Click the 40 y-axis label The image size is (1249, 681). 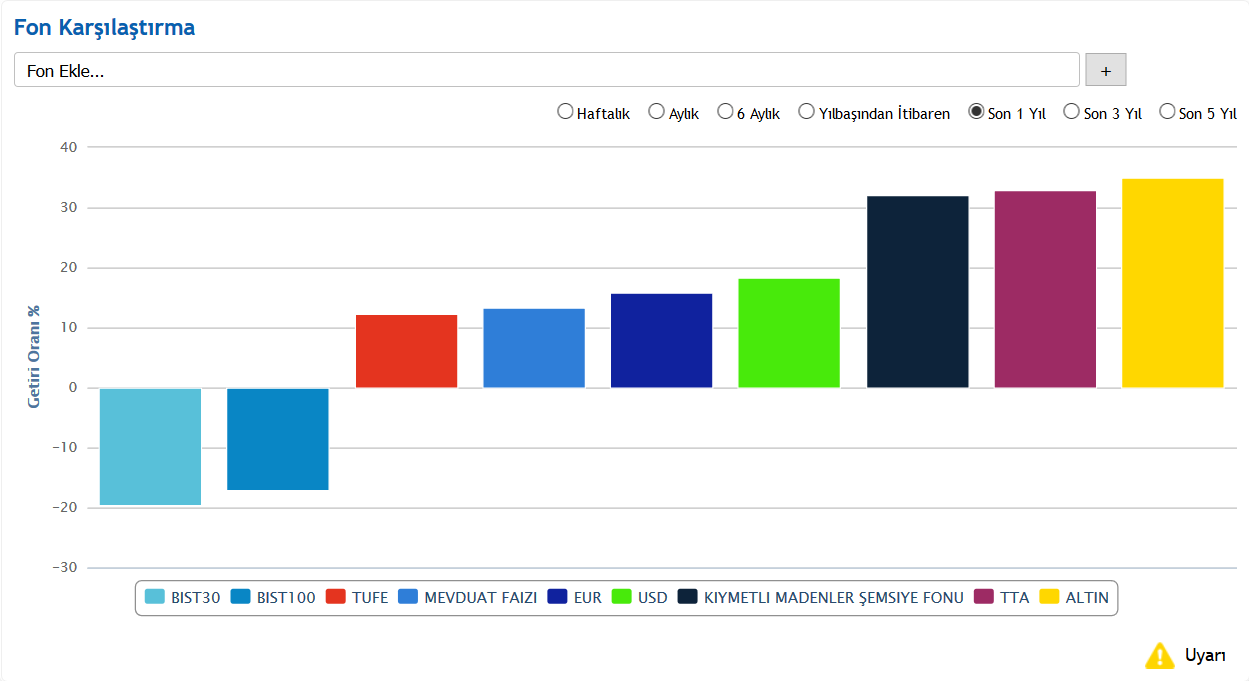pyautogui.click(x=68, y=147)
